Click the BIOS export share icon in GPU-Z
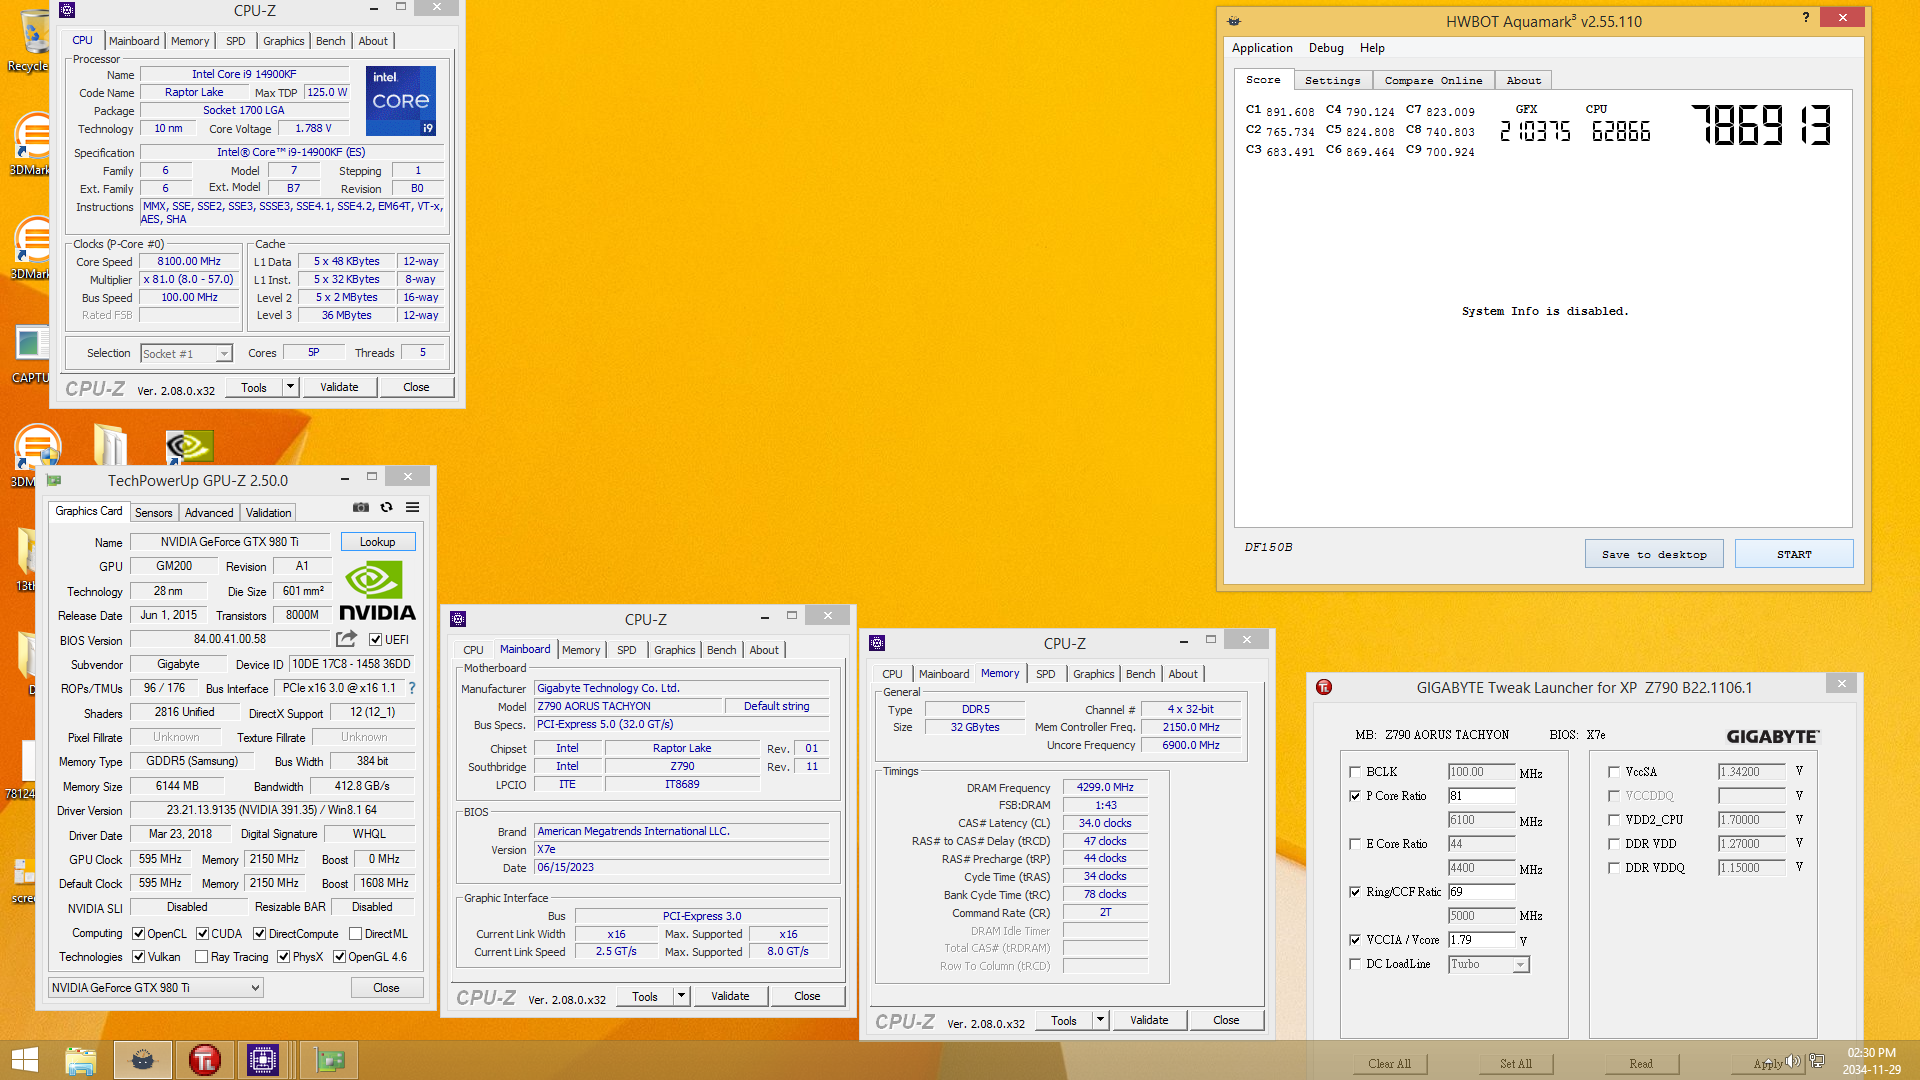The height and width of the screenshot is (1080, 1920). pos(346,639)
